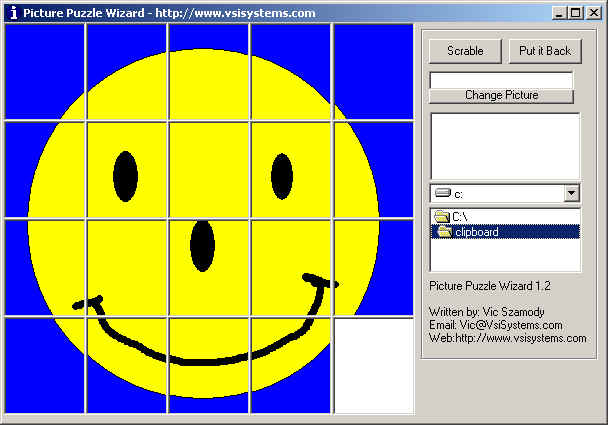Select the top-left corner puzzle tile
Screen dimensions: 608x425
tap(45, 72)
